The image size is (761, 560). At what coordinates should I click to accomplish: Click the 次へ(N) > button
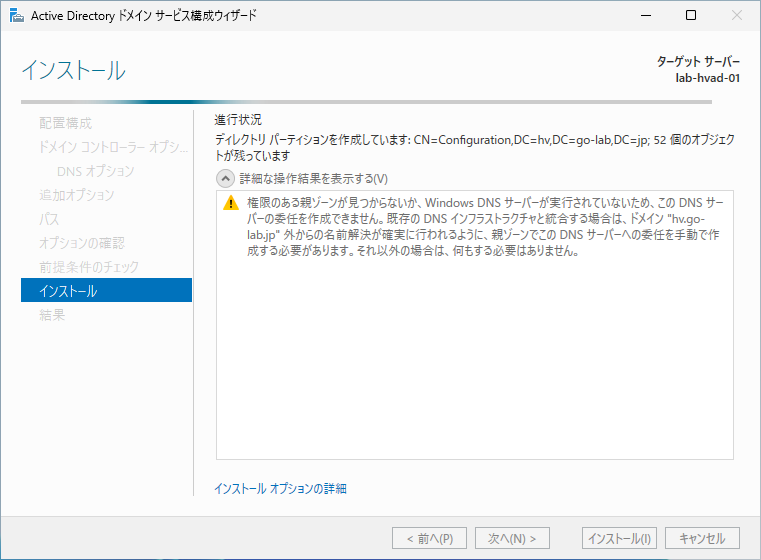(512, 538)
